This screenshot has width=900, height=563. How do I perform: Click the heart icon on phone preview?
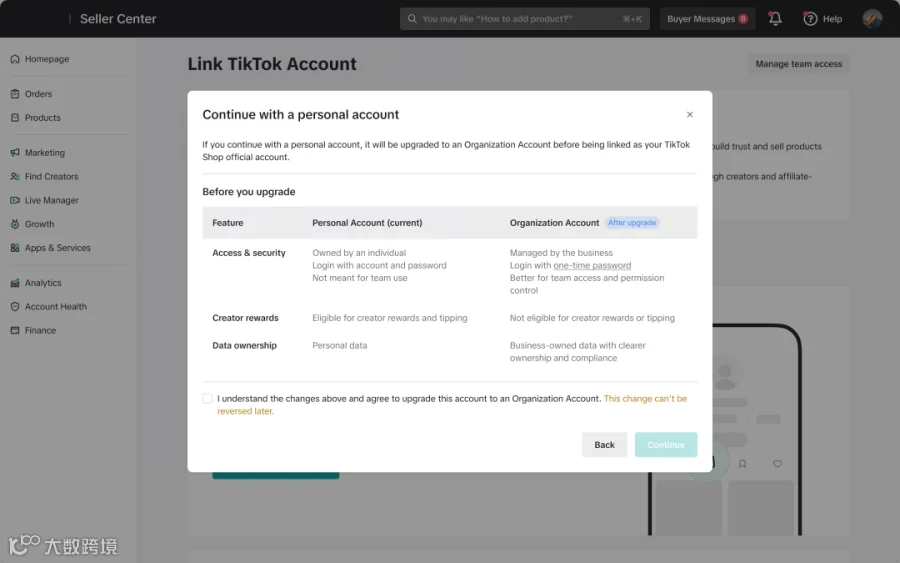pyautogui.click(x=777, y=464)
